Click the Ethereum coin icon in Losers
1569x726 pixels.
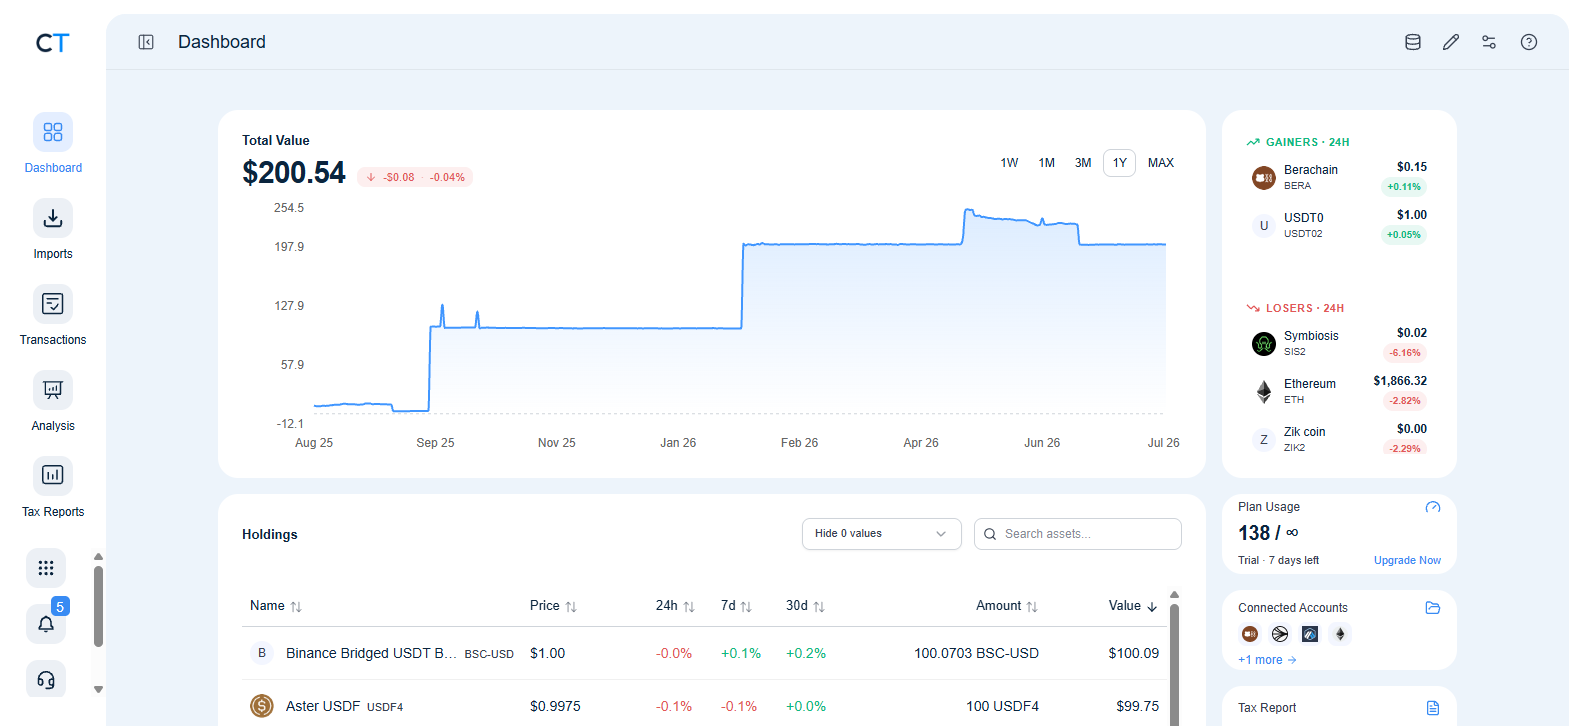point(1264,391)
